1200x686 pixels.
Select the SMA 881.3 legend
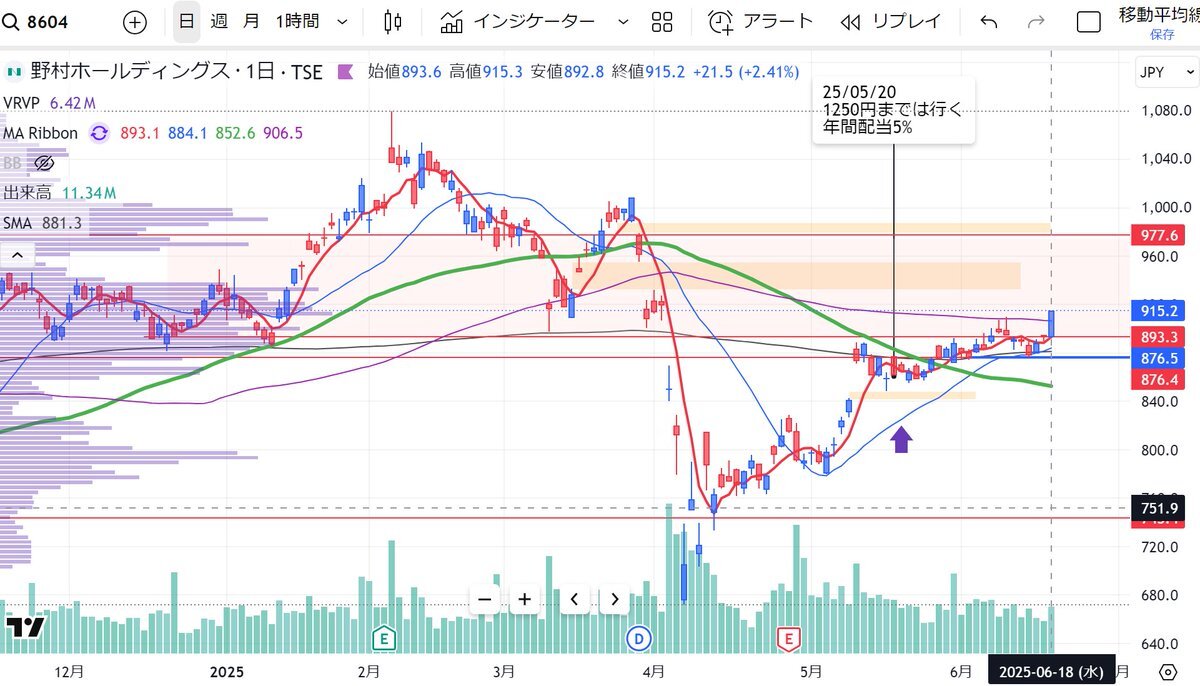[42, 222]
